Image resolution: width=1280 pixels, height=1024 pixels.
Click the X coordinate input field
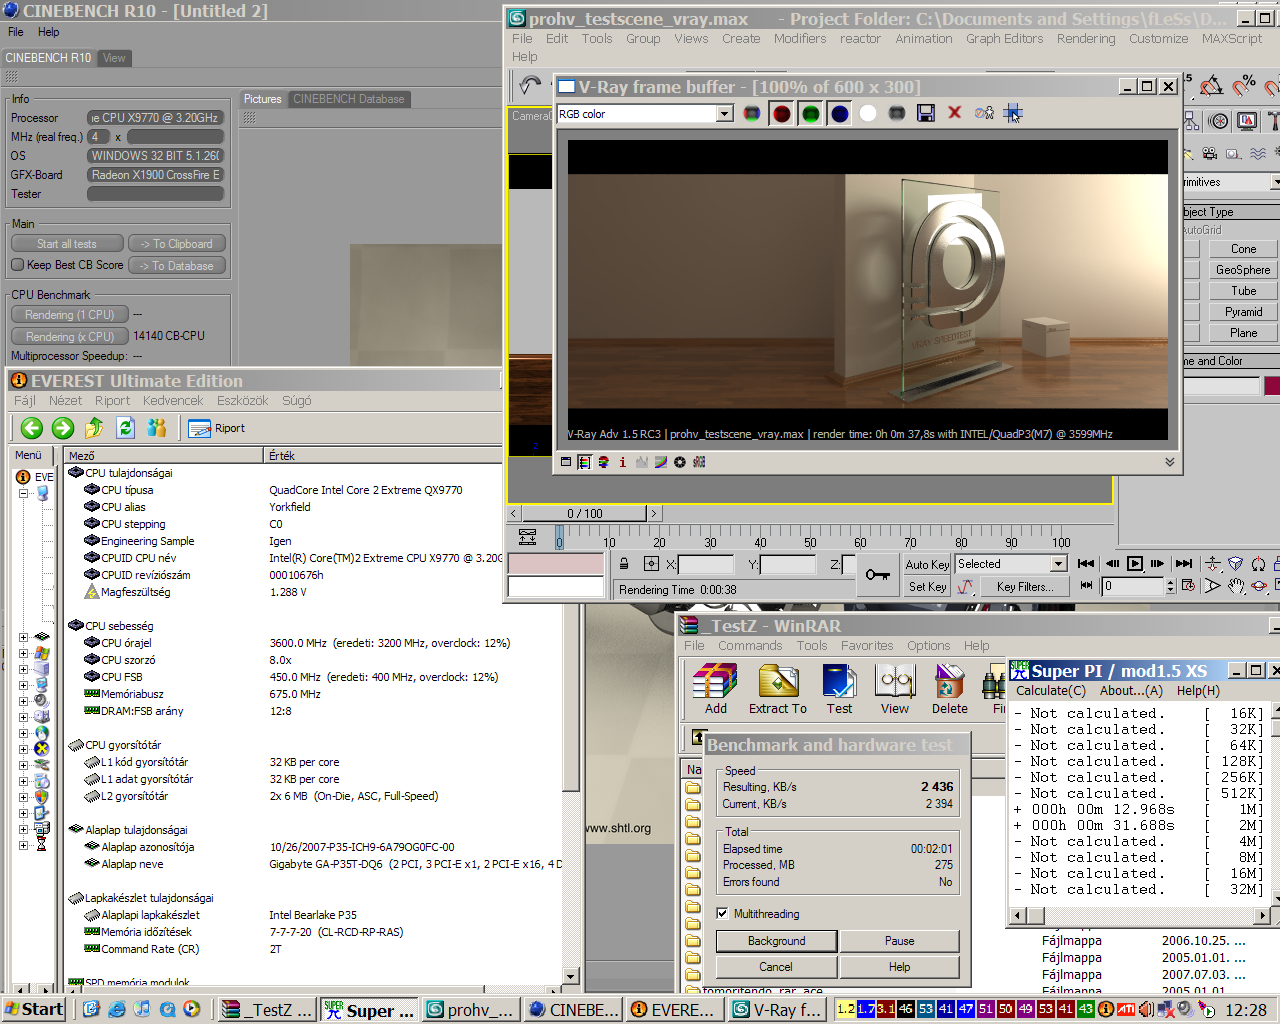click(x=706, y=565)
